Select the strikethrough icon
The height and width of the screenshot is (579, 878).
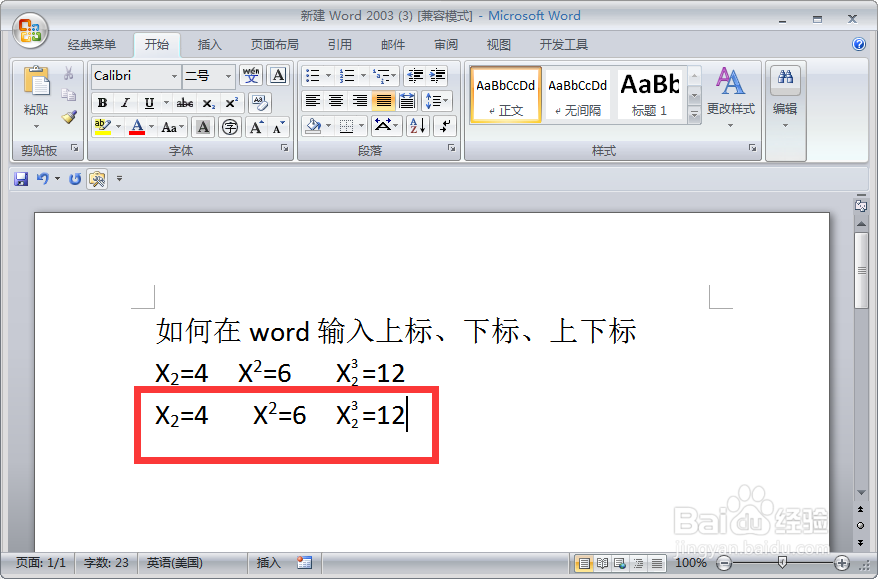pos(186,102)
